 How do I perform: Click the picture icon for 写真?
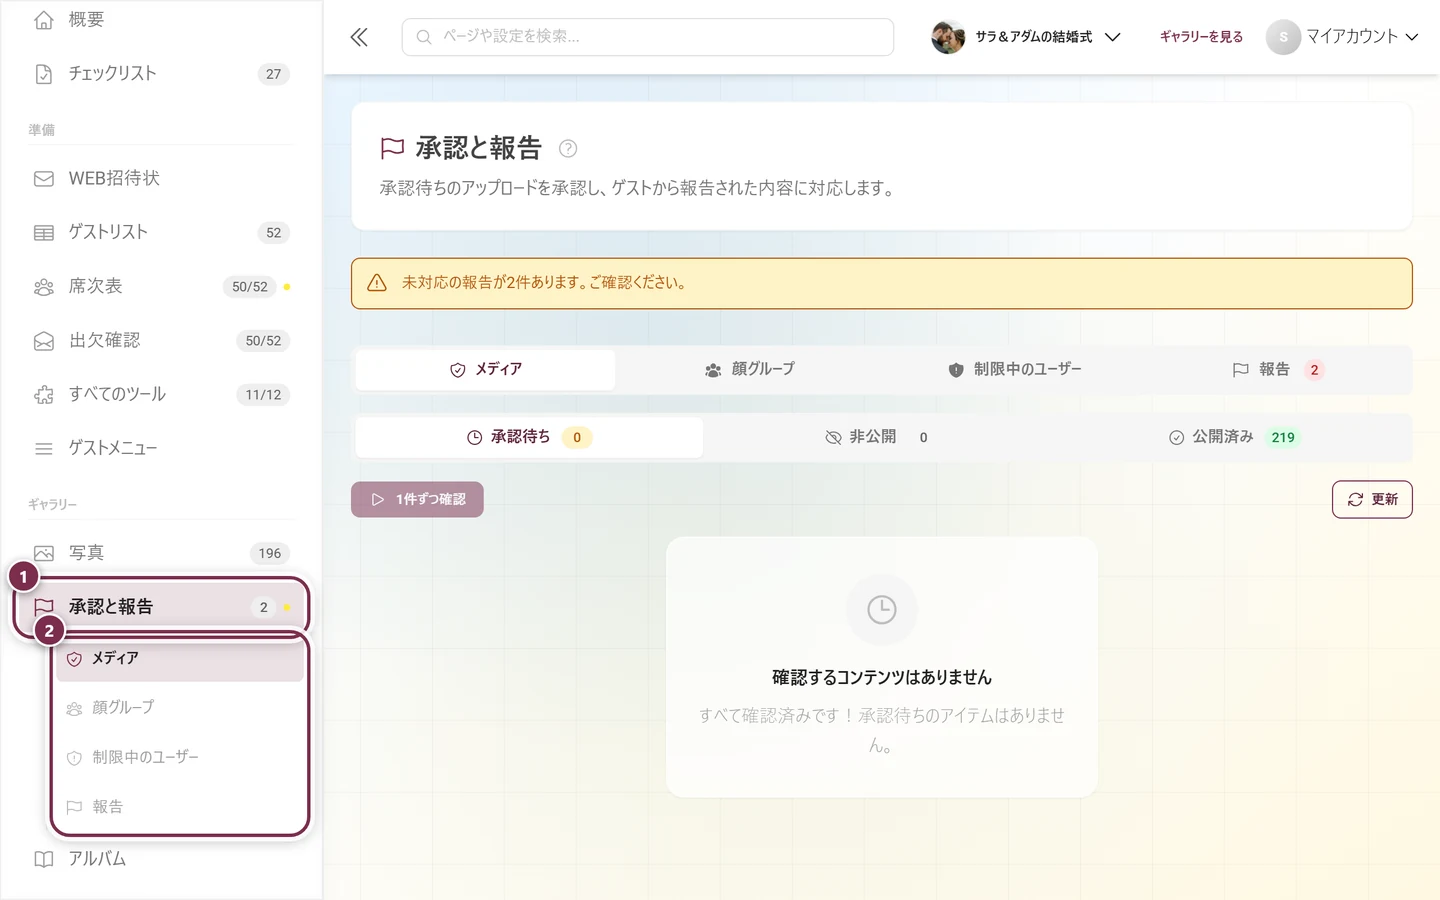pos(44,553)
